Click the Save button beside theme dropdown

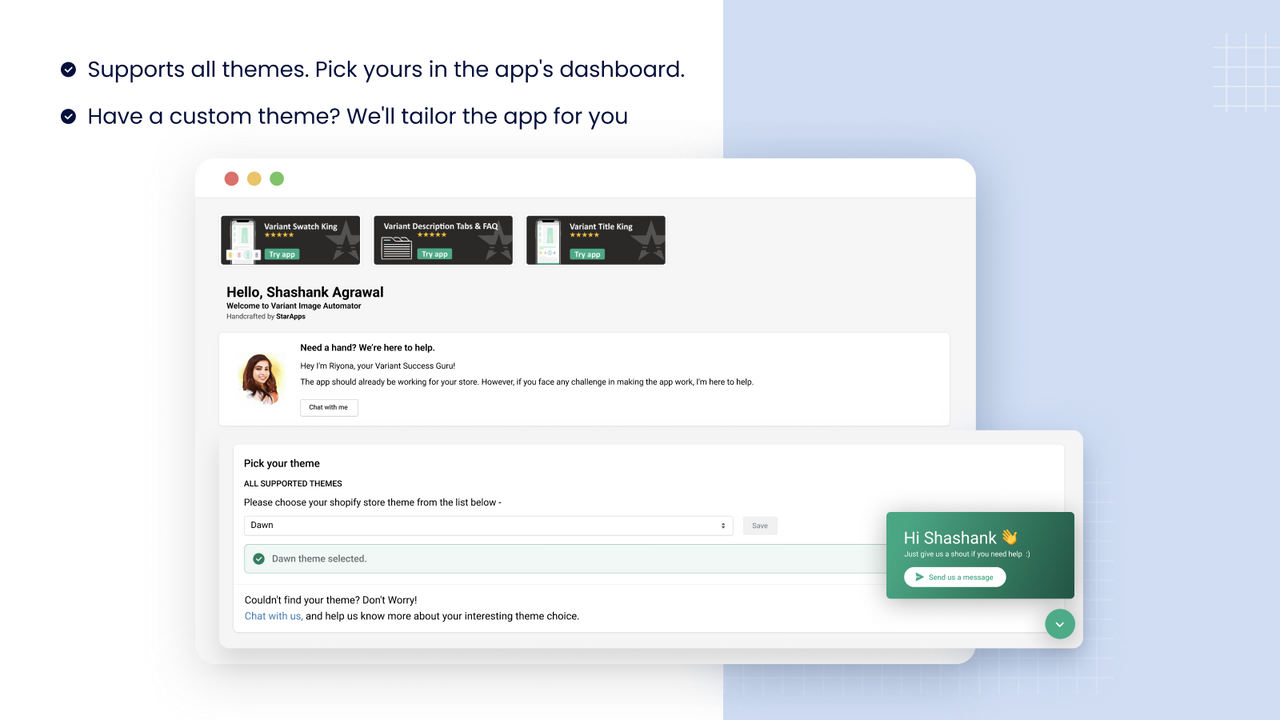(x=759, y=524)
